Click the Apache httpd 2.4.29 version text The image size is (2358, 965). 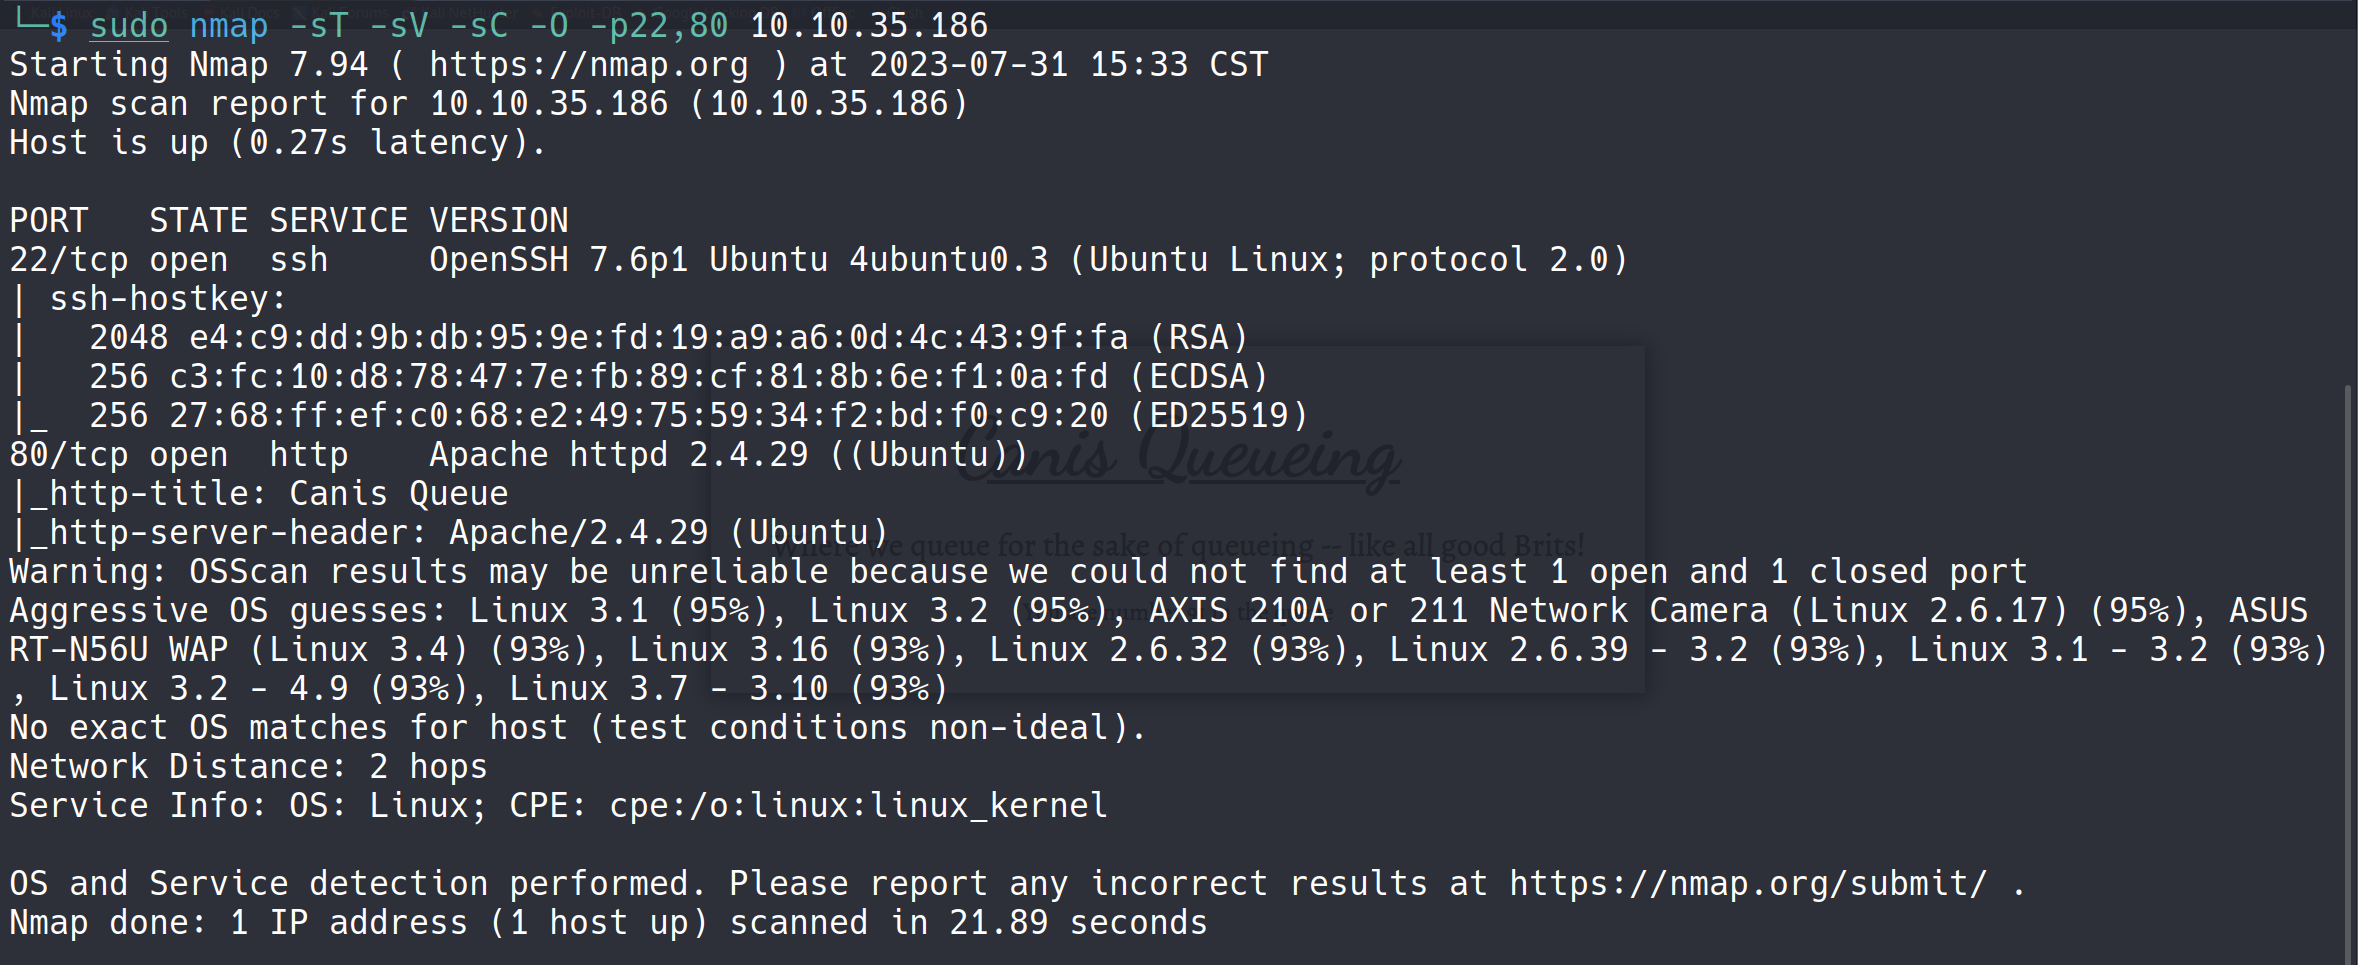618,455
